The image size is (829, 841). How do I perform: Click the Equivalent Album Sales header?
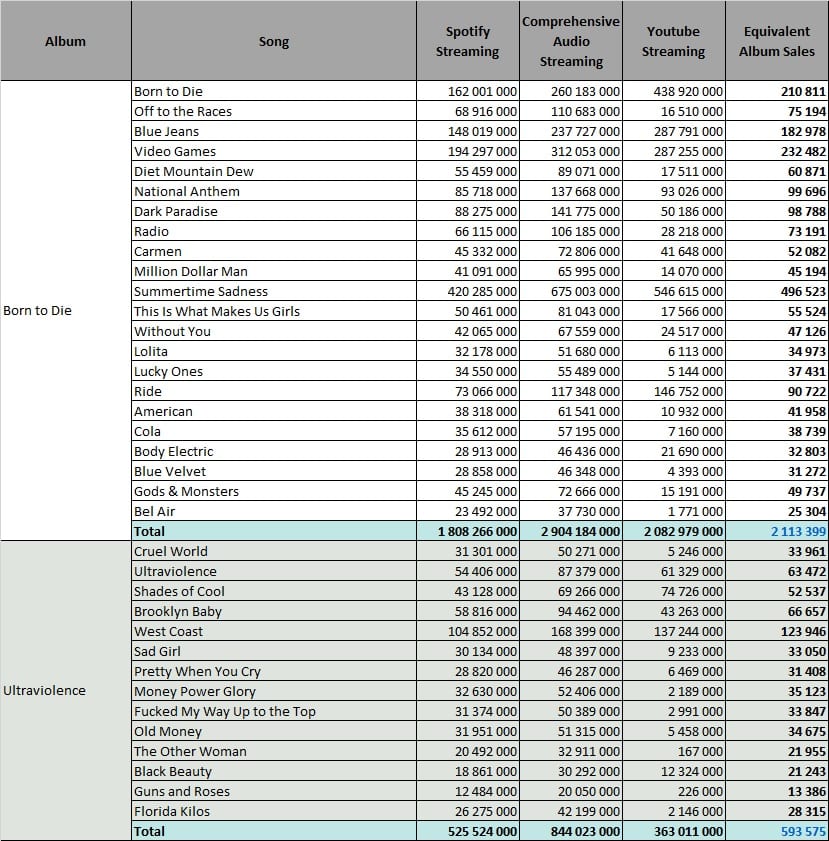coord(777,41)
